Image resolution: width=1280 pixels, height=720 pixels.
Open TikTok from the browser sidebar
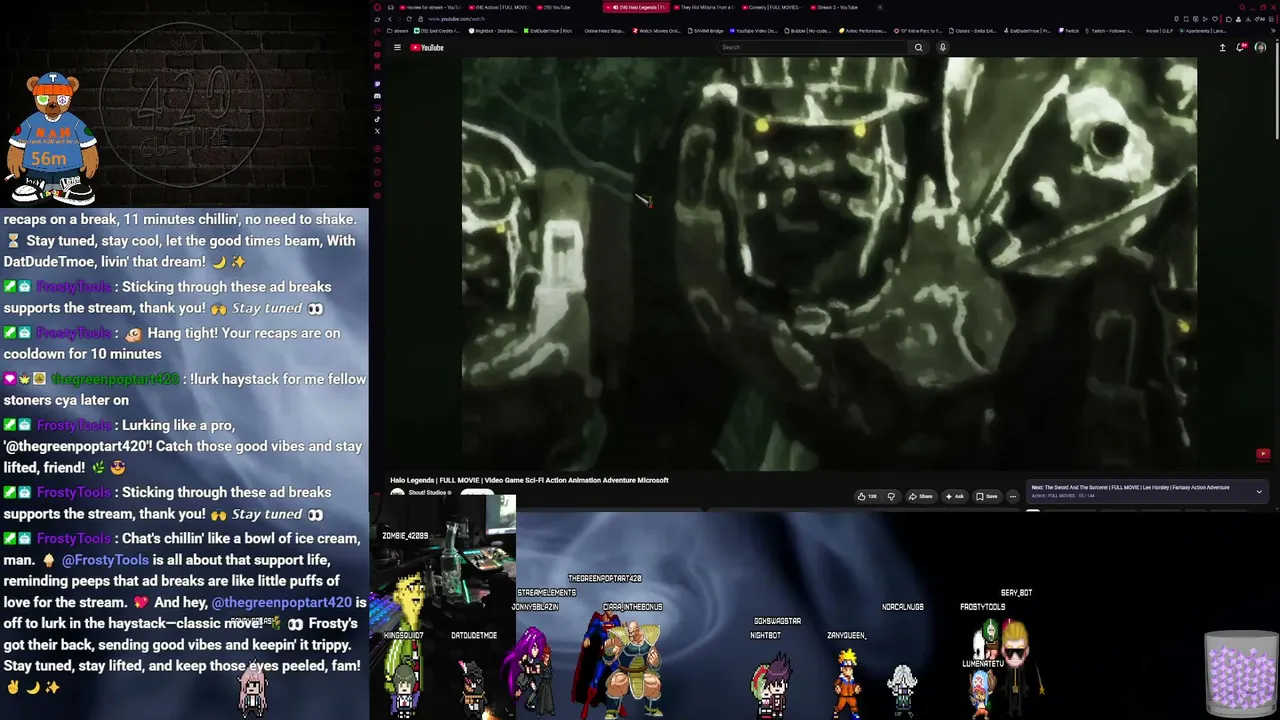377,119
